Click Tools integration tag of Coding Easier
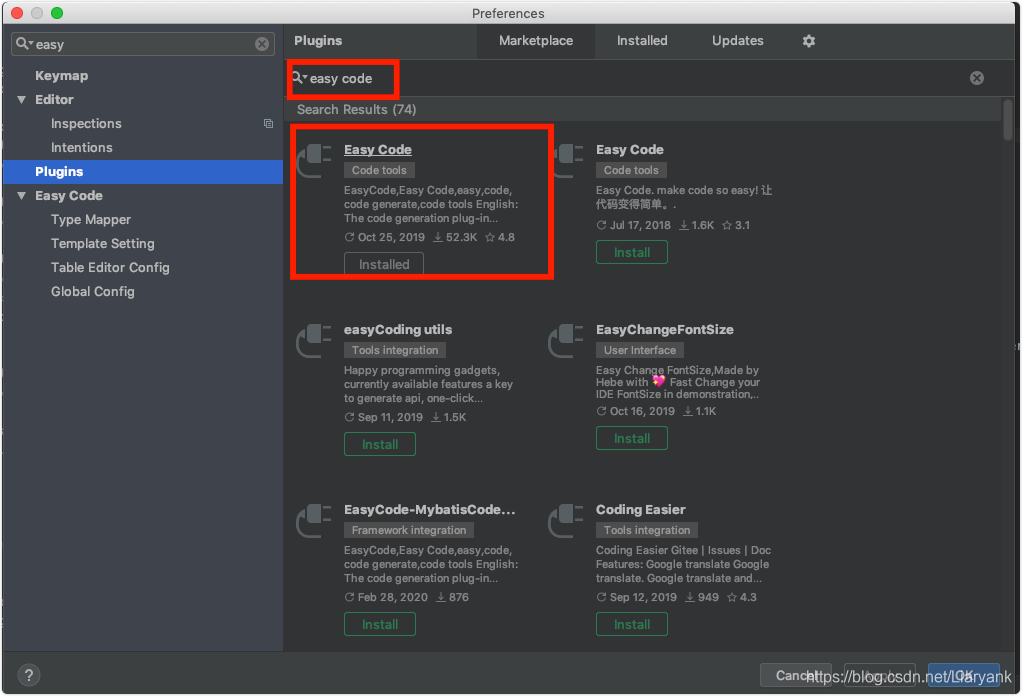 (647, 530)
